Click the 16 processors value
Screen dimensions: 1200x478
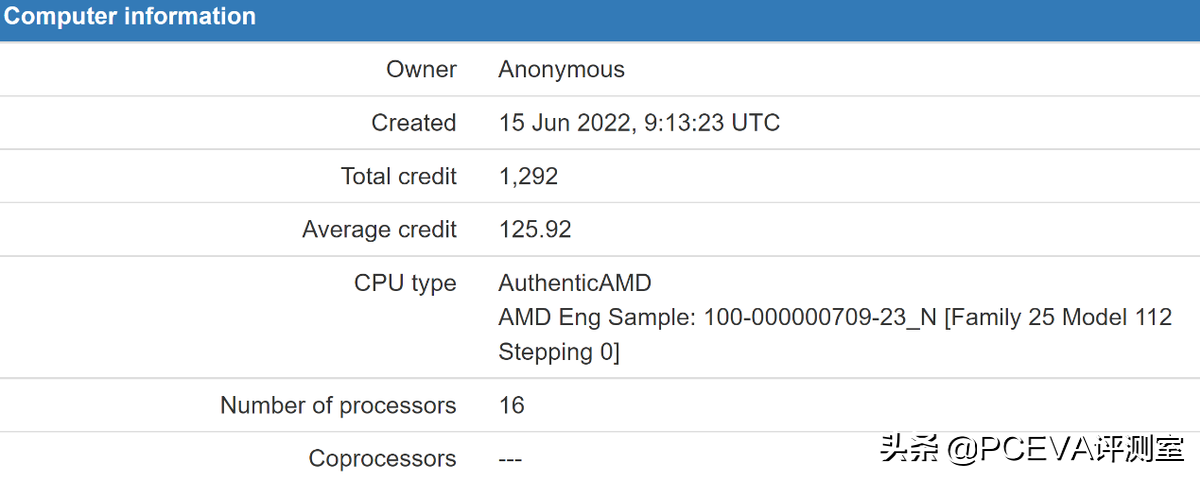511,405
